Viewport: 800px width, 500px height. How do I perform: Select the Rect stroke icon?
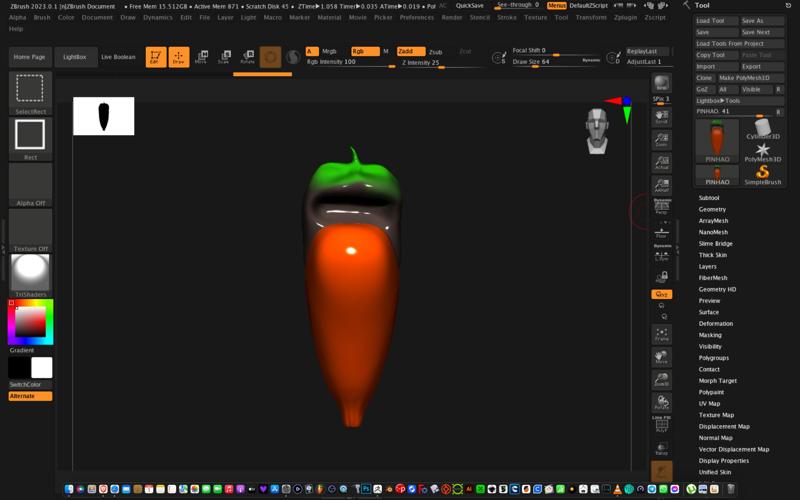pyautogui.click(x=30, y=139)
